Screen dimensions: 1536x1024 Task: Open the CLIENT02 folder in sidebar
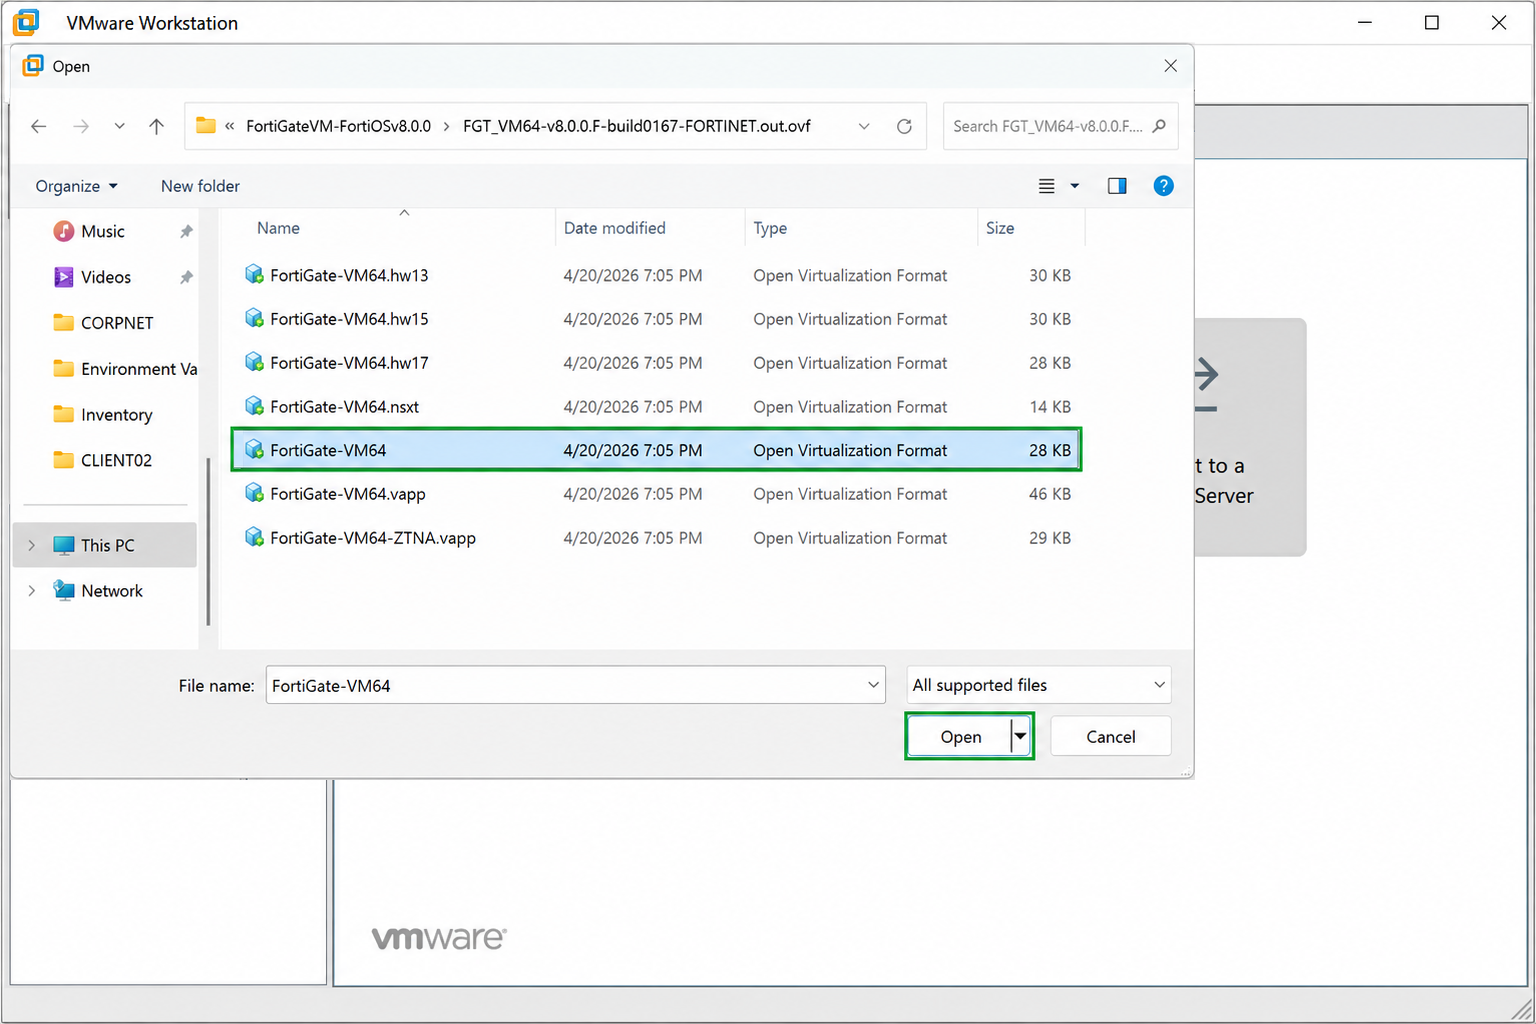[x=116, y=460]
